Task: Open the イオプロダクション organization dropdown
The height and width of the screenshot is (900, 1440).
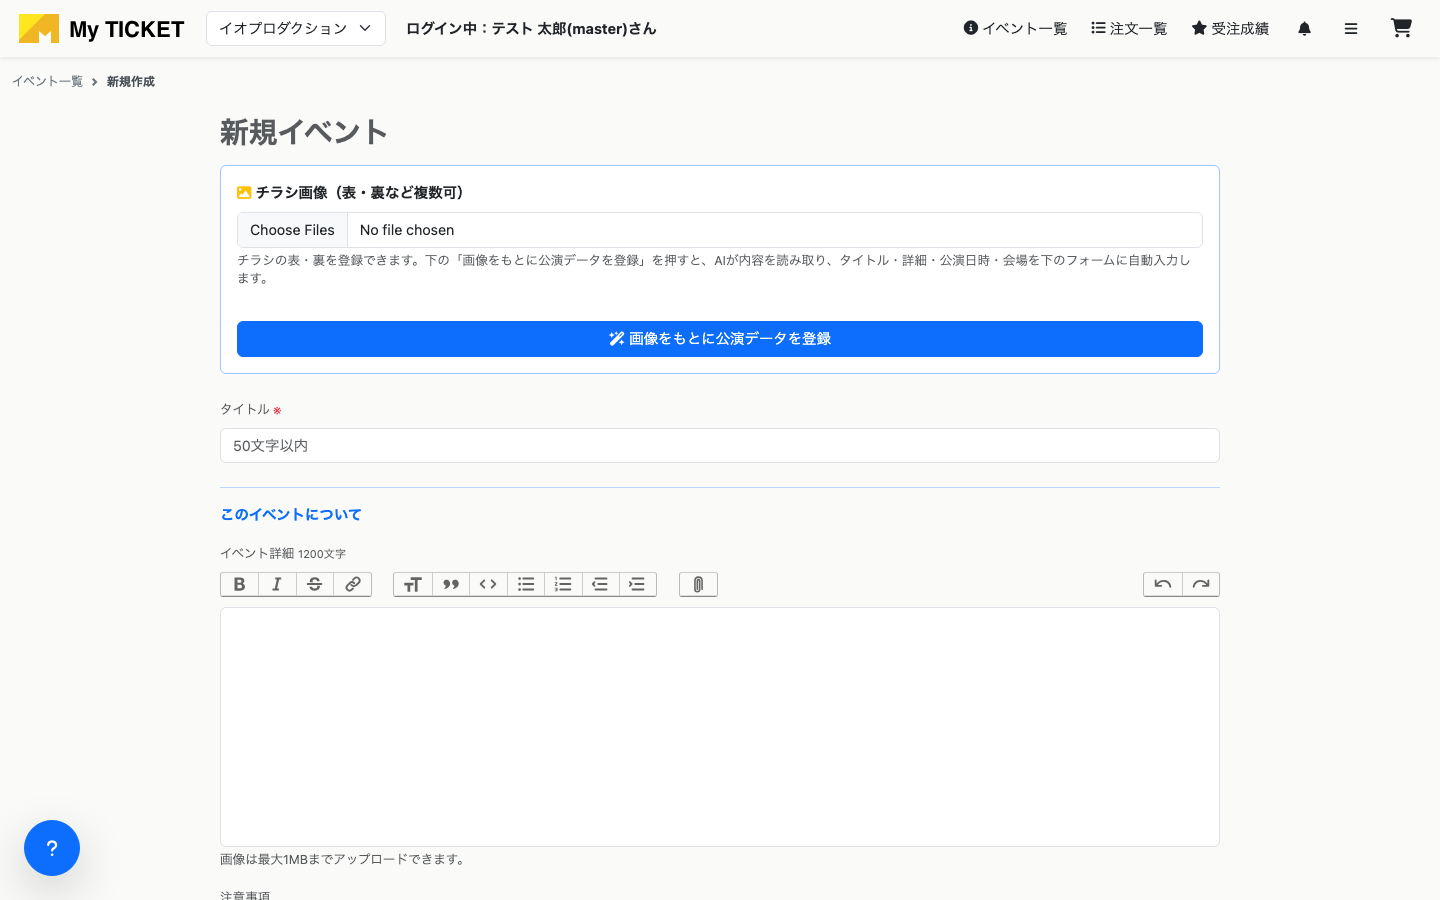Action: click(296, 29)
